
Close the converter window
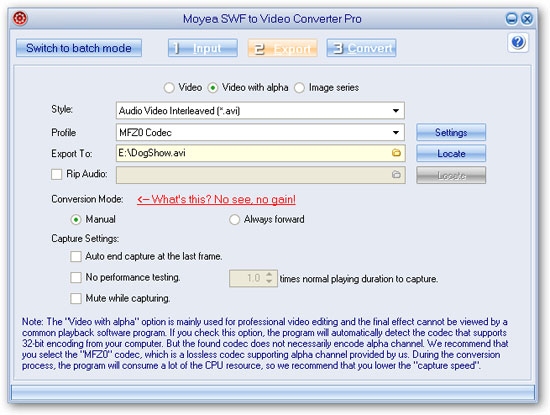[x=527, y=19]
